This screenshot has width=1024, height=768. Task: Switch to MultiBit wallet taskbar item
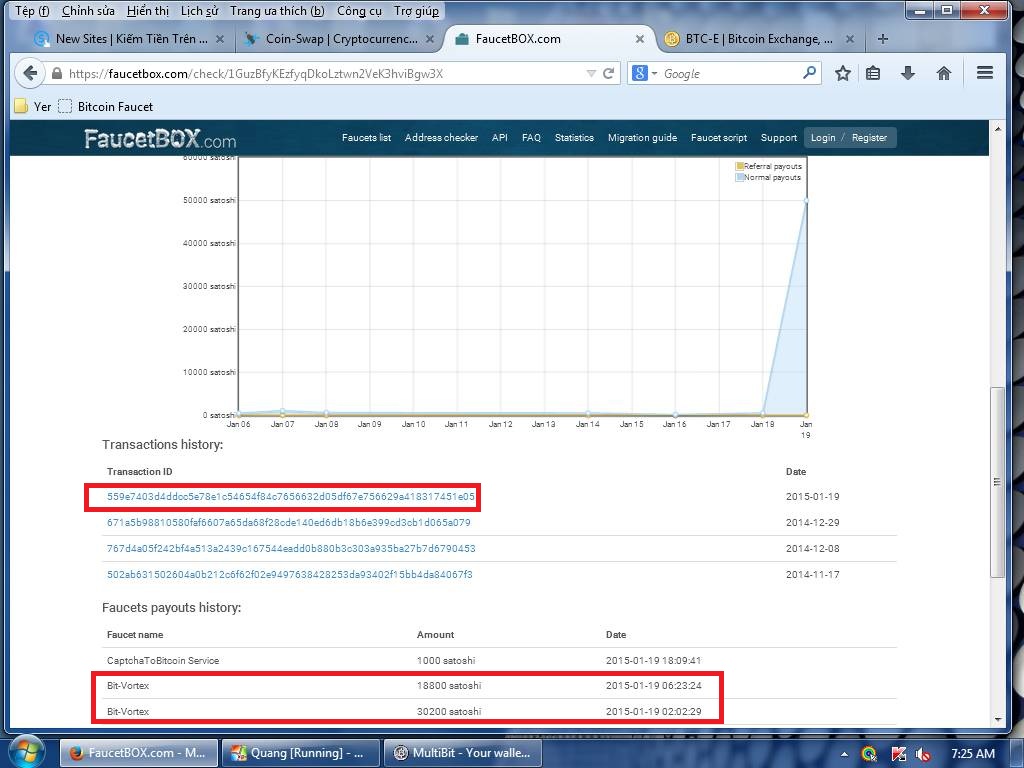coord(462,753)
